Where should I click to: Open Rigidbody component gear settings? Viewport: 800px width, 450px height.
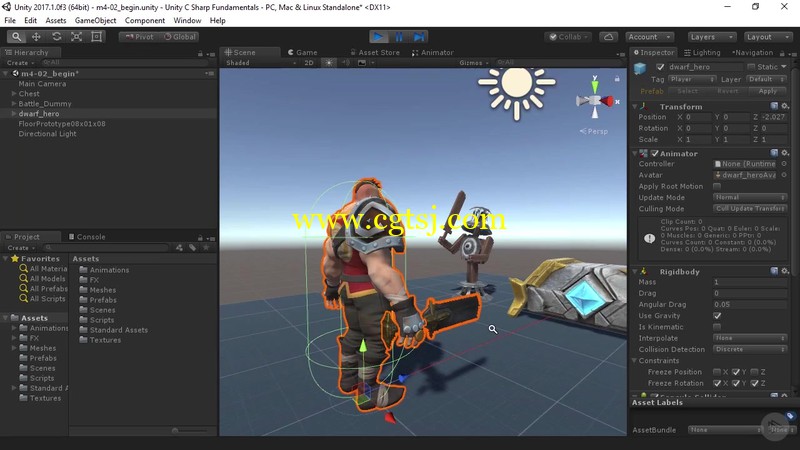(x=785, y=271)
